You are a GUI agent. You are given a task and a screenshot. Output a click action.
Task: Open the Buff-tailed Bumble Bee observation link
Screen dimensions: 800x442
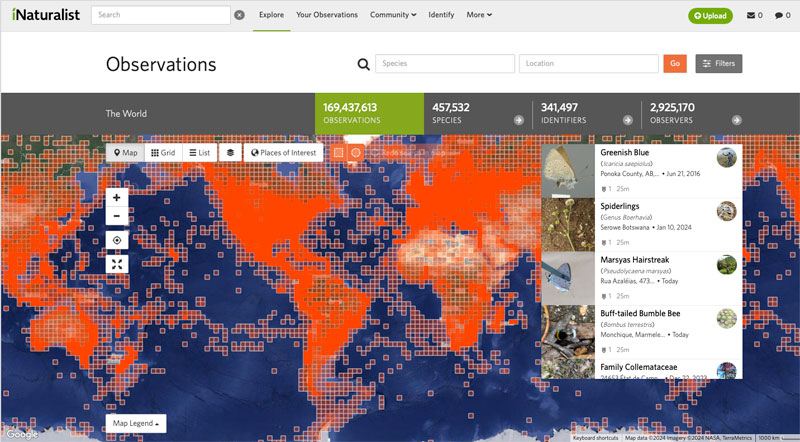[640, 313]
